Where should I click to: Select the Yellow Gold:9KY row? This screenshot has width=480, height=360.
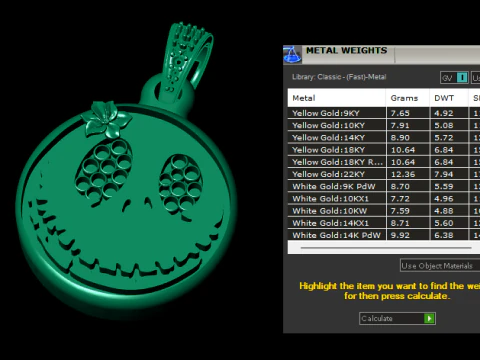tap(384, 113)
